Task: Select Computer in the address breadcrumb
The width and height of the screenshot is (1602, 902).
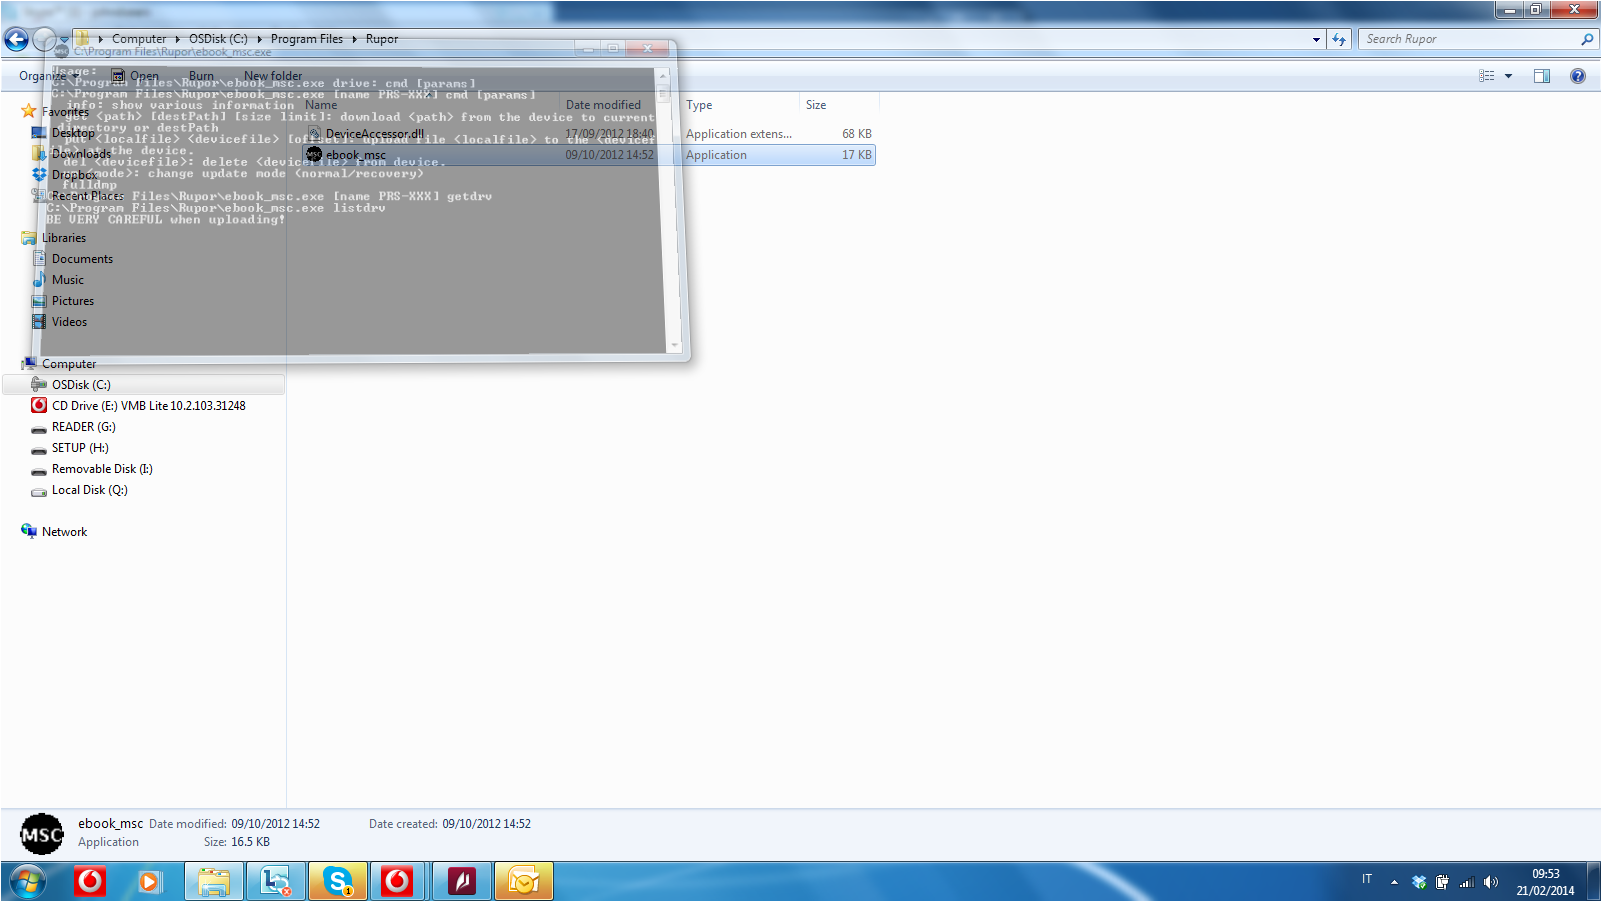Action: coord(139,39)
